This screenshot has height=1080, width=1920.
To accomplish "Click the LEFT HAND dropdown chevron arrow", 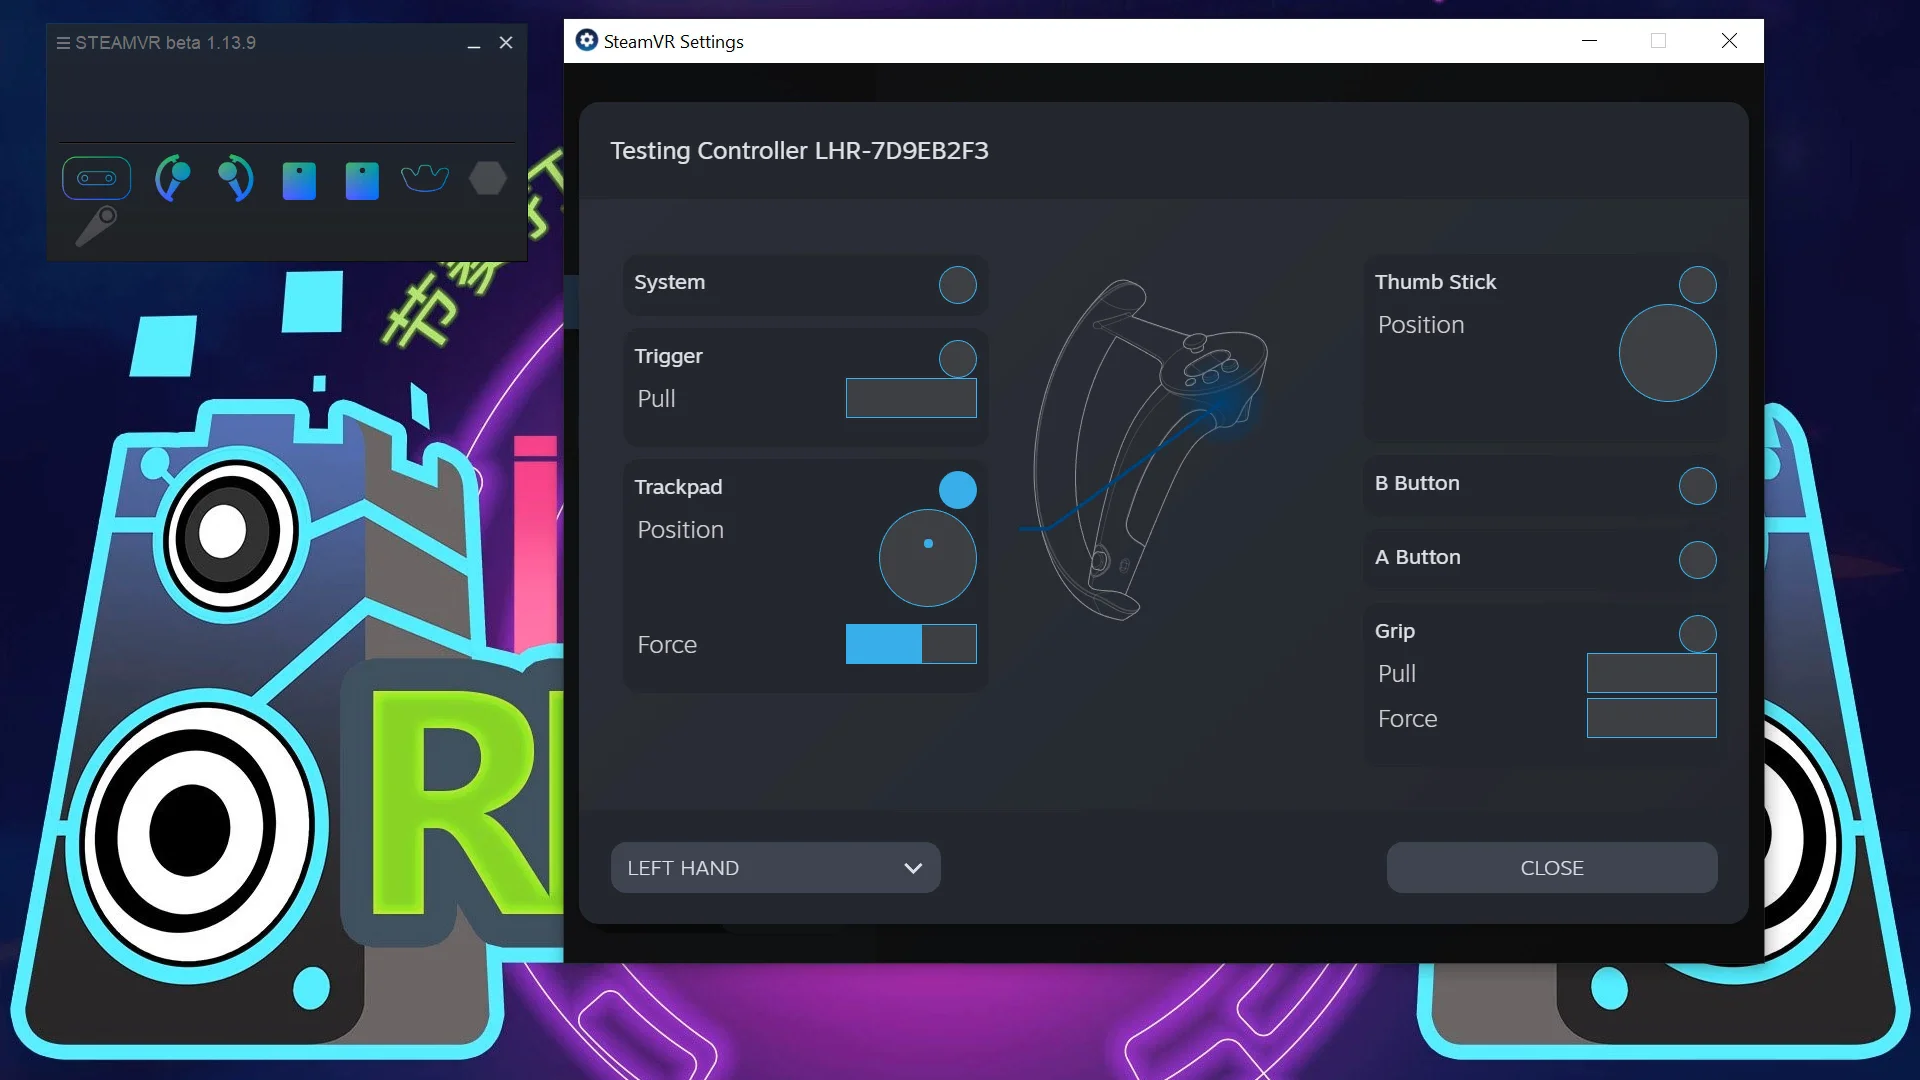I will point(913,868).
